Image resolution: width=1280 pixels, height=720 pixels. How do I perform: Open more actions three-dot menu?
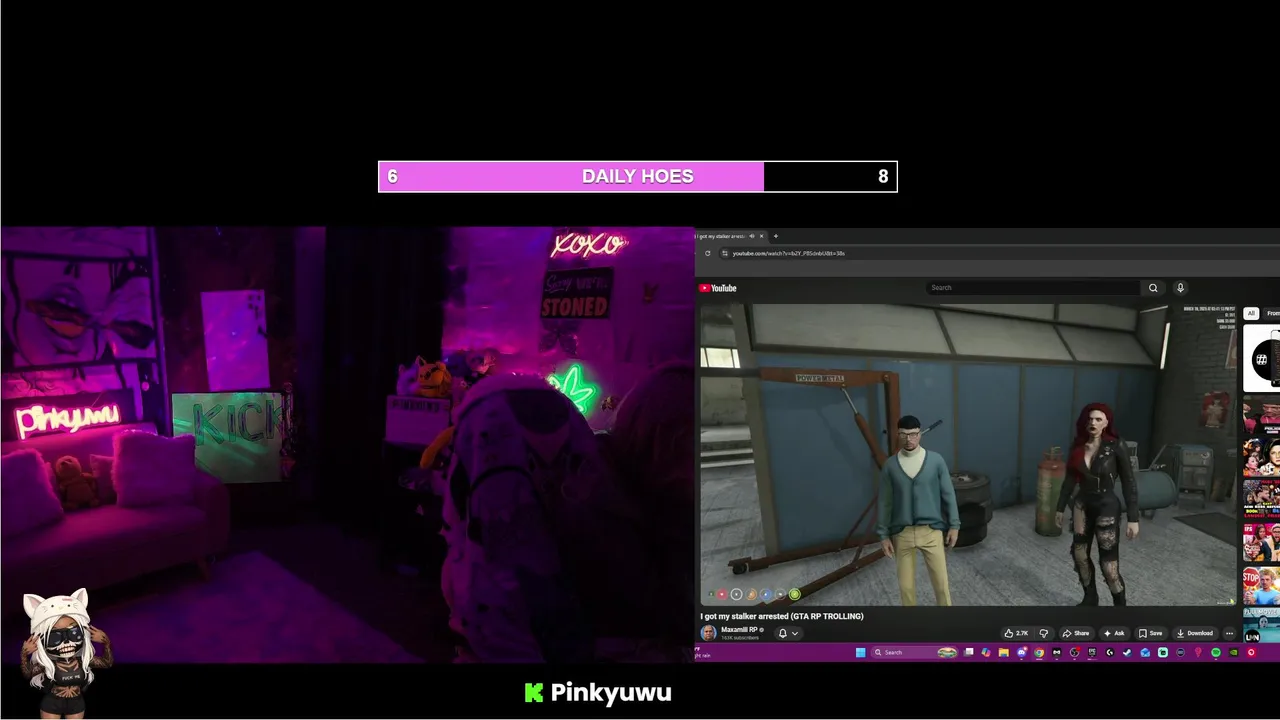[1229, 633]
